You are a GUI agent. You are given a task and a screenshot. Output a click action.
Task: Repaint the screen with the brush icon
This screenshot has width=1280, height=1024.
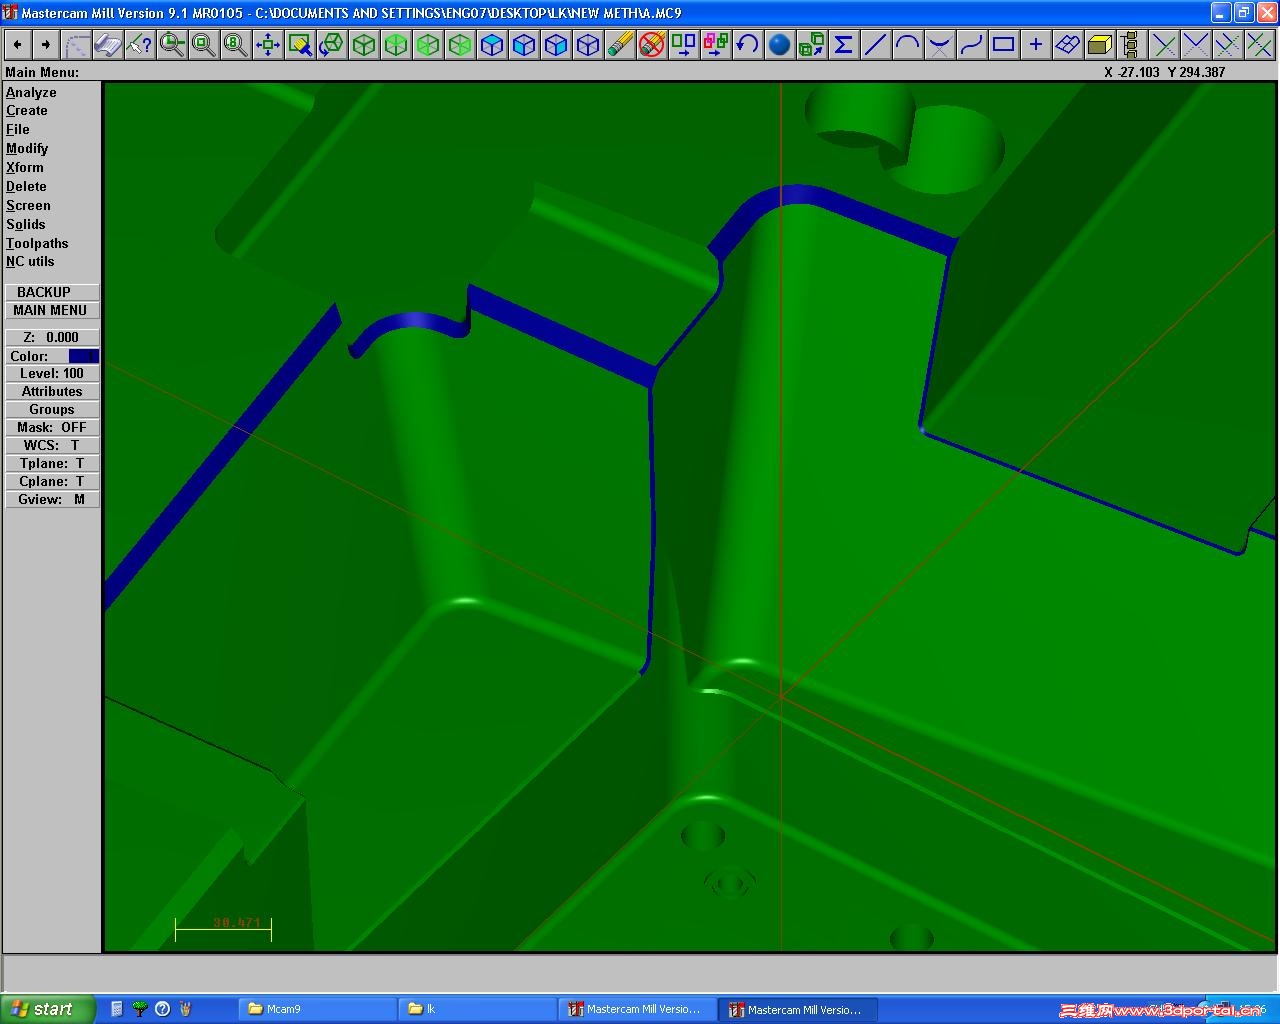[x=300, y=44]
